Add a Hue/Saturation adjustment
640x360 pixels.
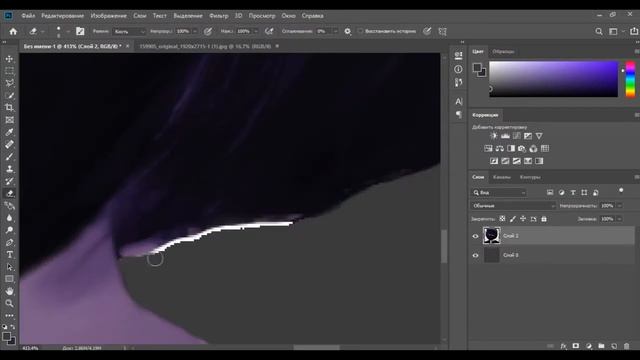tap(488, 149)
